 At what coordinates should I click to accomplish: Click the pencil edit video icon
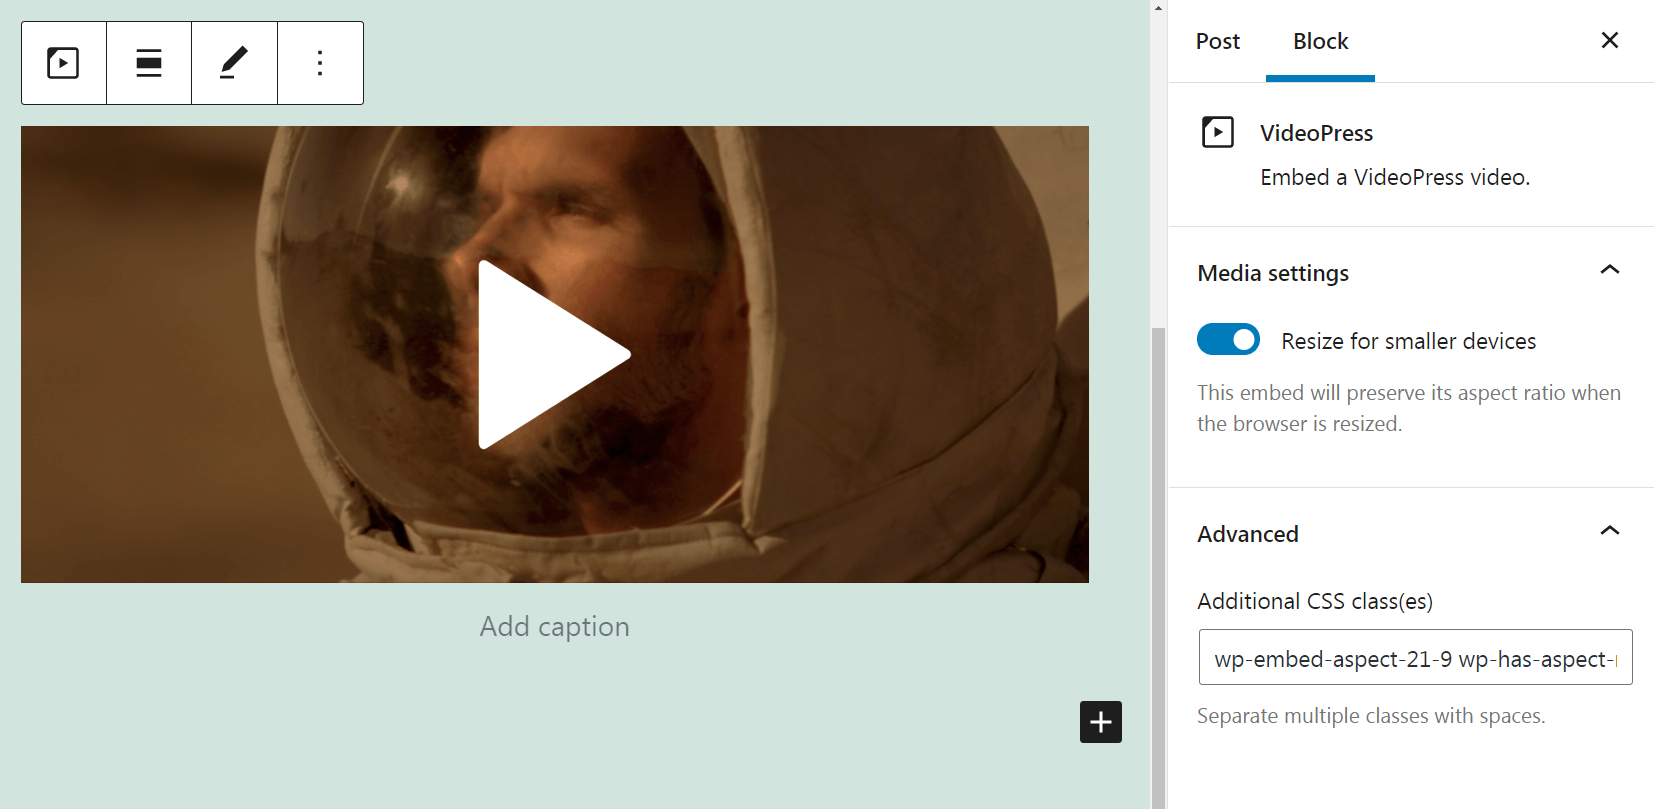tap(234, 63)
